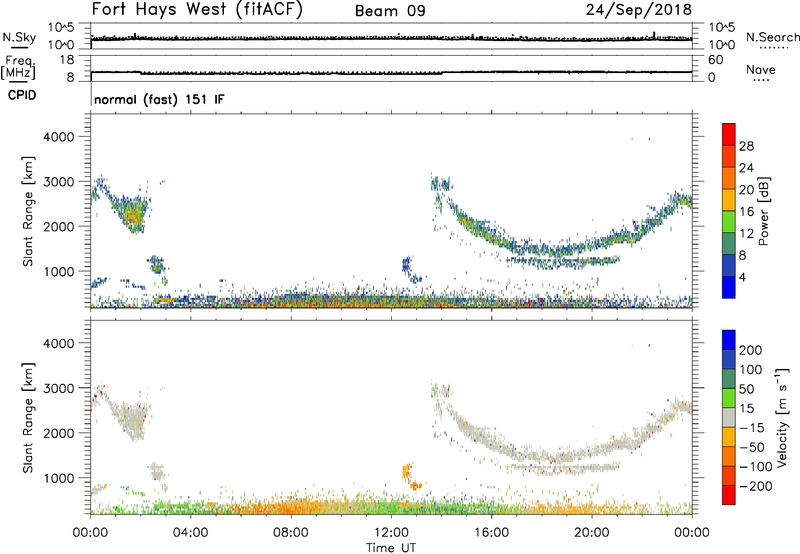Image resolution: width=800 pixels, height=554 pixels.
Task: Click the velocity panel "Slant Range [km]" label
Action: 28,418
